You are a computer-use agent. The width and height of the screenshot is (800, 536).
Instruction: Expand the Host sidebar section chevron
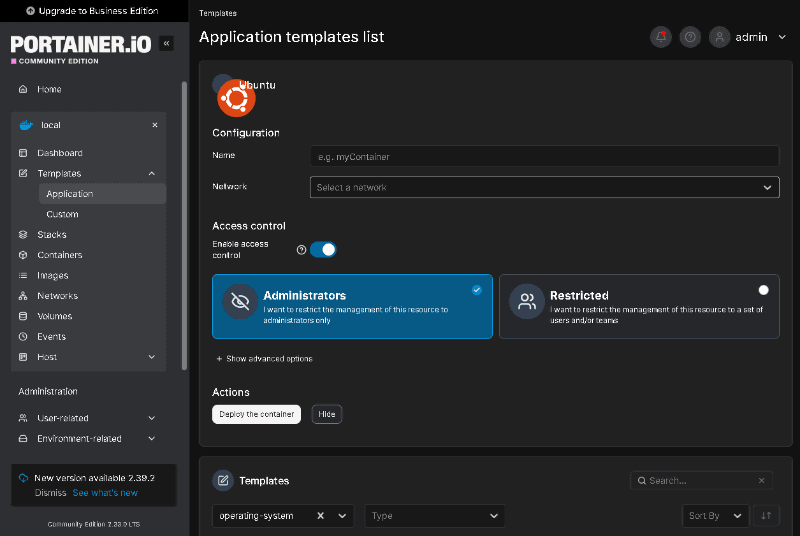coord(152,357)
